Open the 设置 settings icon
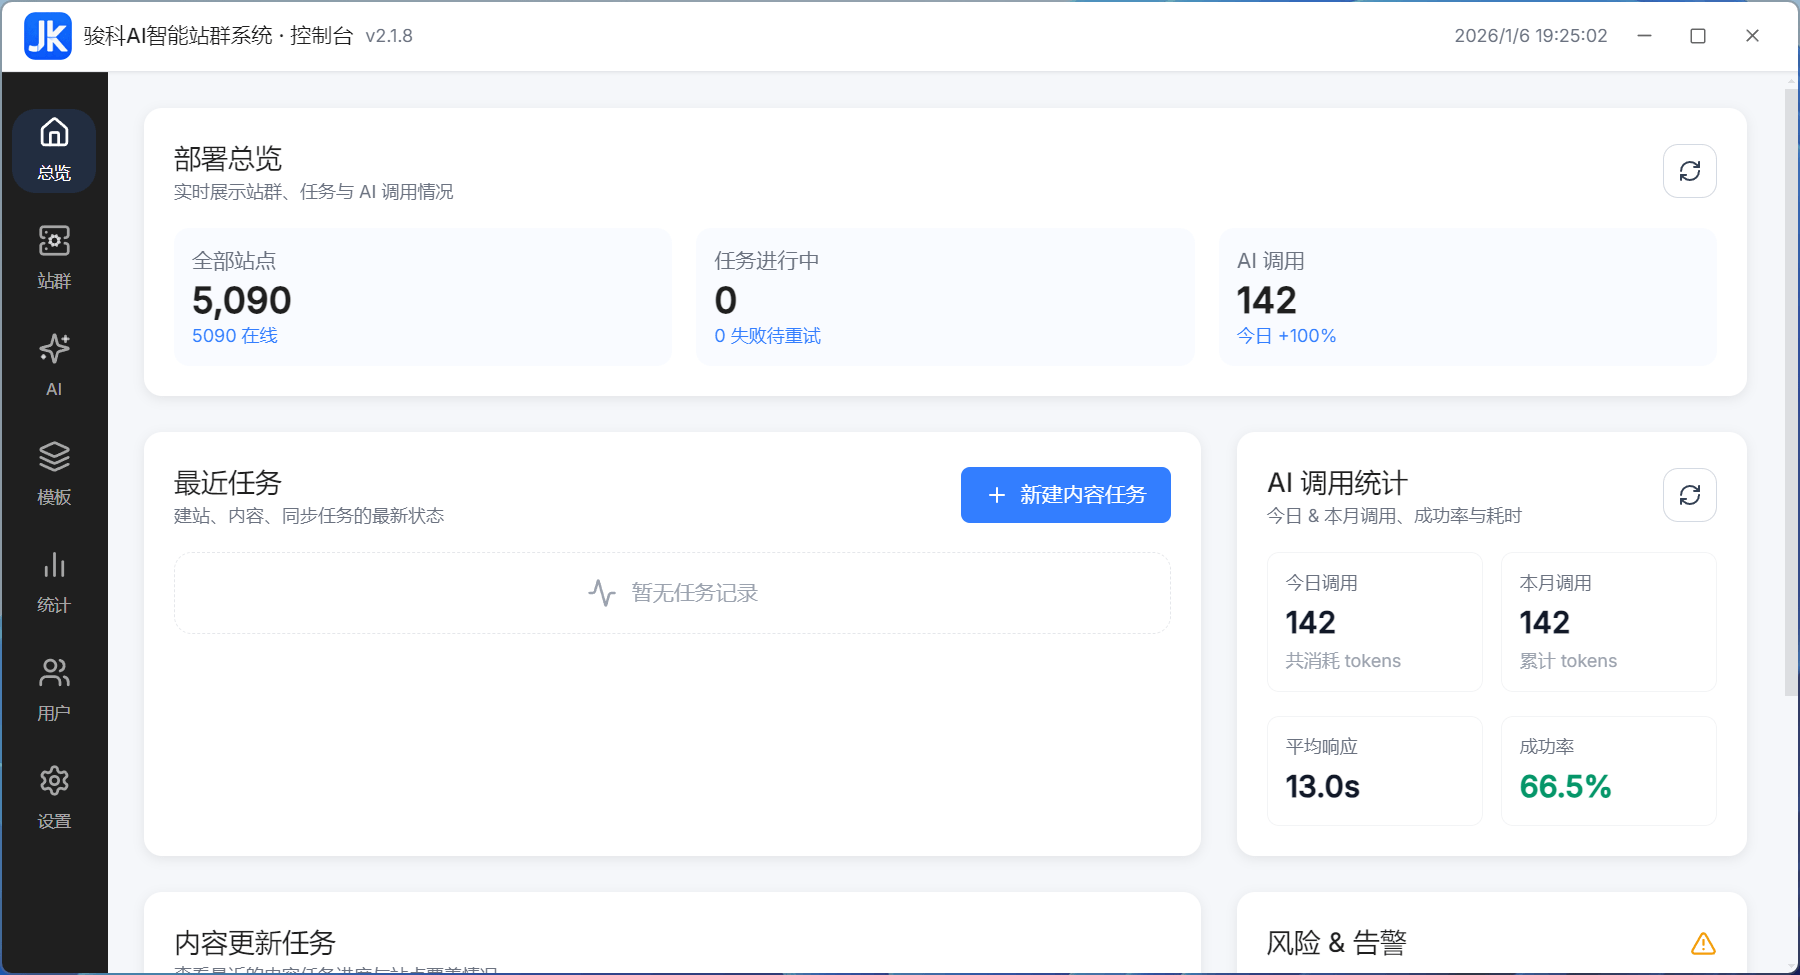 (53, 796)
